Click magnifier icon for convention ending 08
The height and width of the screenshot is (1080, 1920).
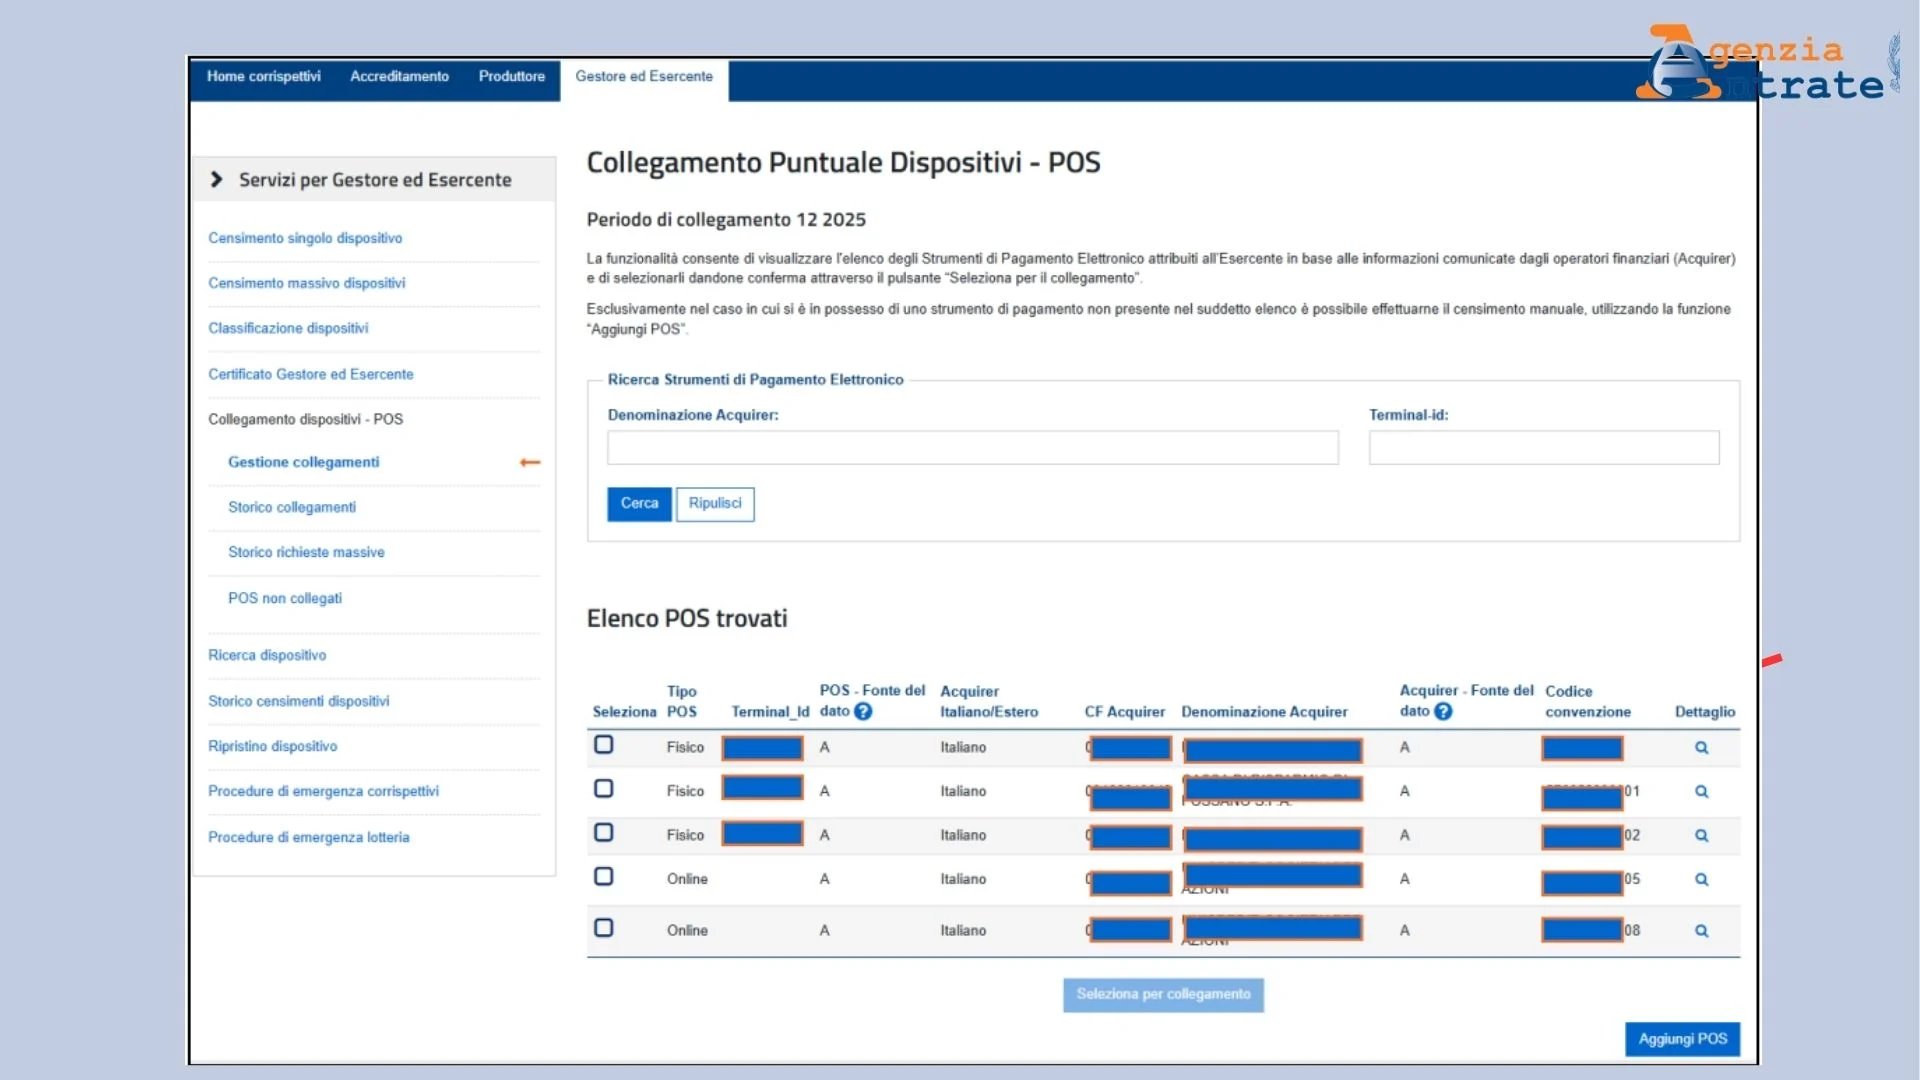pos(1701,931)
